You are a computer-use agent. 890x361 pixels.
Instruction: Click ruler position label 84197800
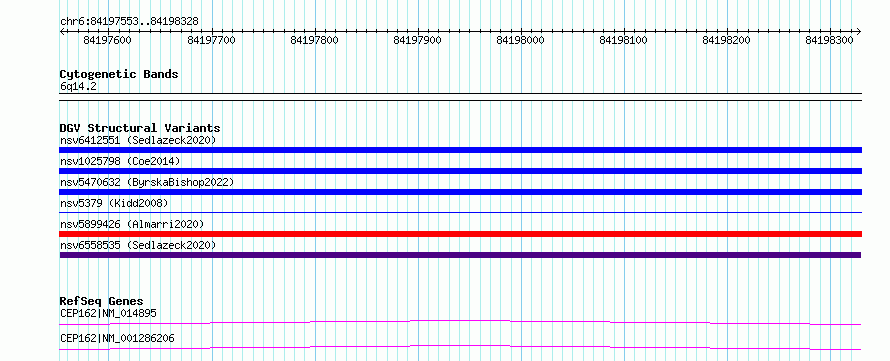(314, 40)
